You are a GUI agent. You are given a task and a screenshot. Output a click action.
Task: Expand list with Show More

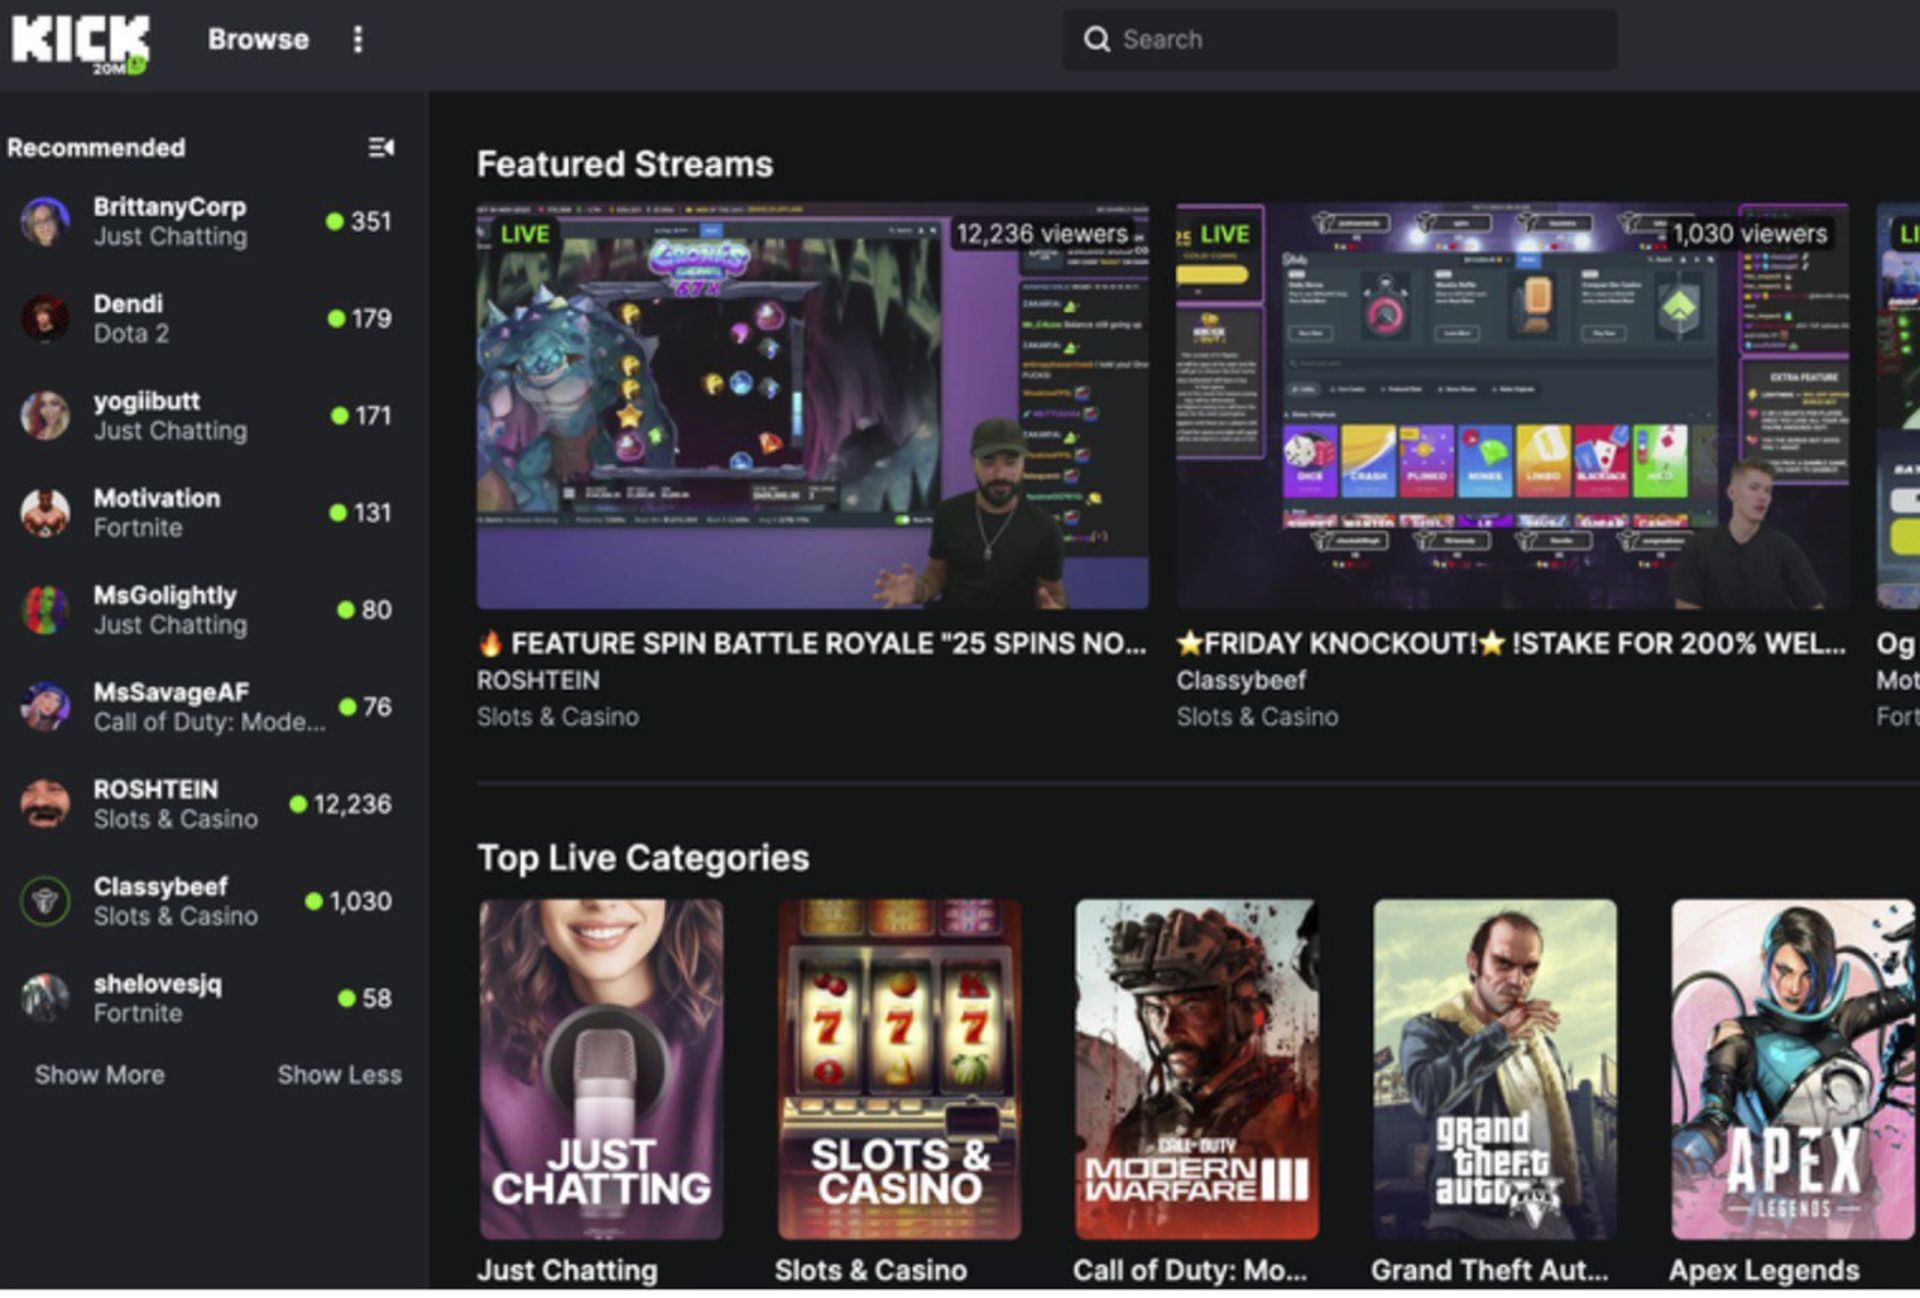coord(100,1075)
